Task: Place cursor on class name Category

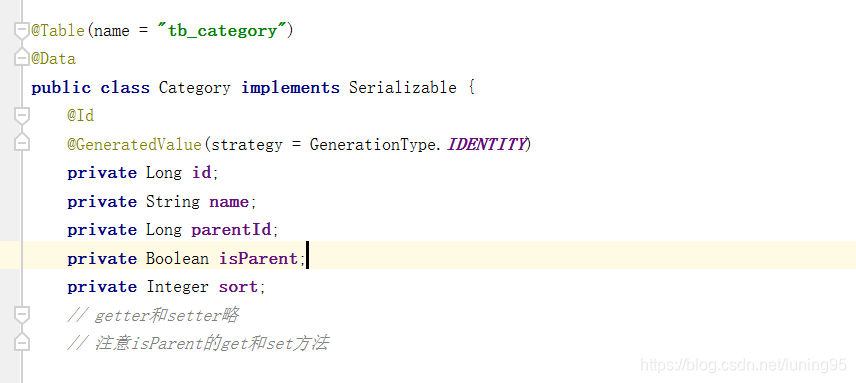Action: (x=195, y=88)
